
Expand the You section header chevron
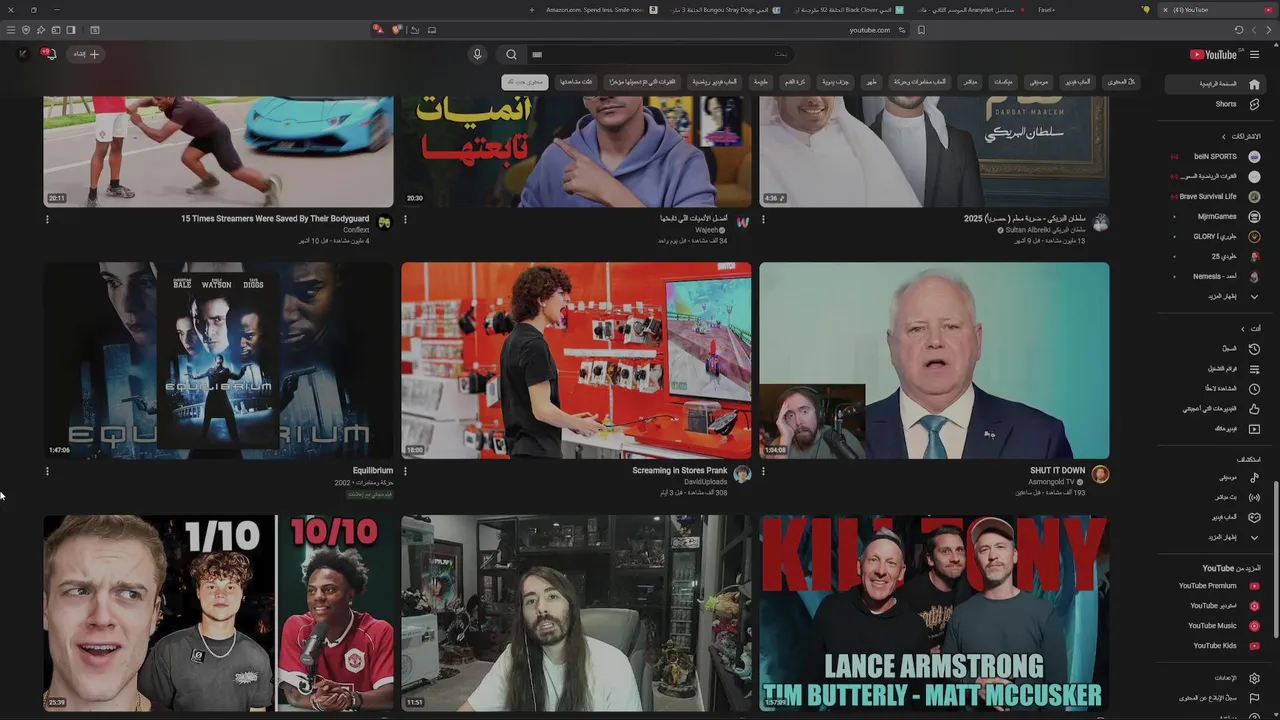[1243, 329]
